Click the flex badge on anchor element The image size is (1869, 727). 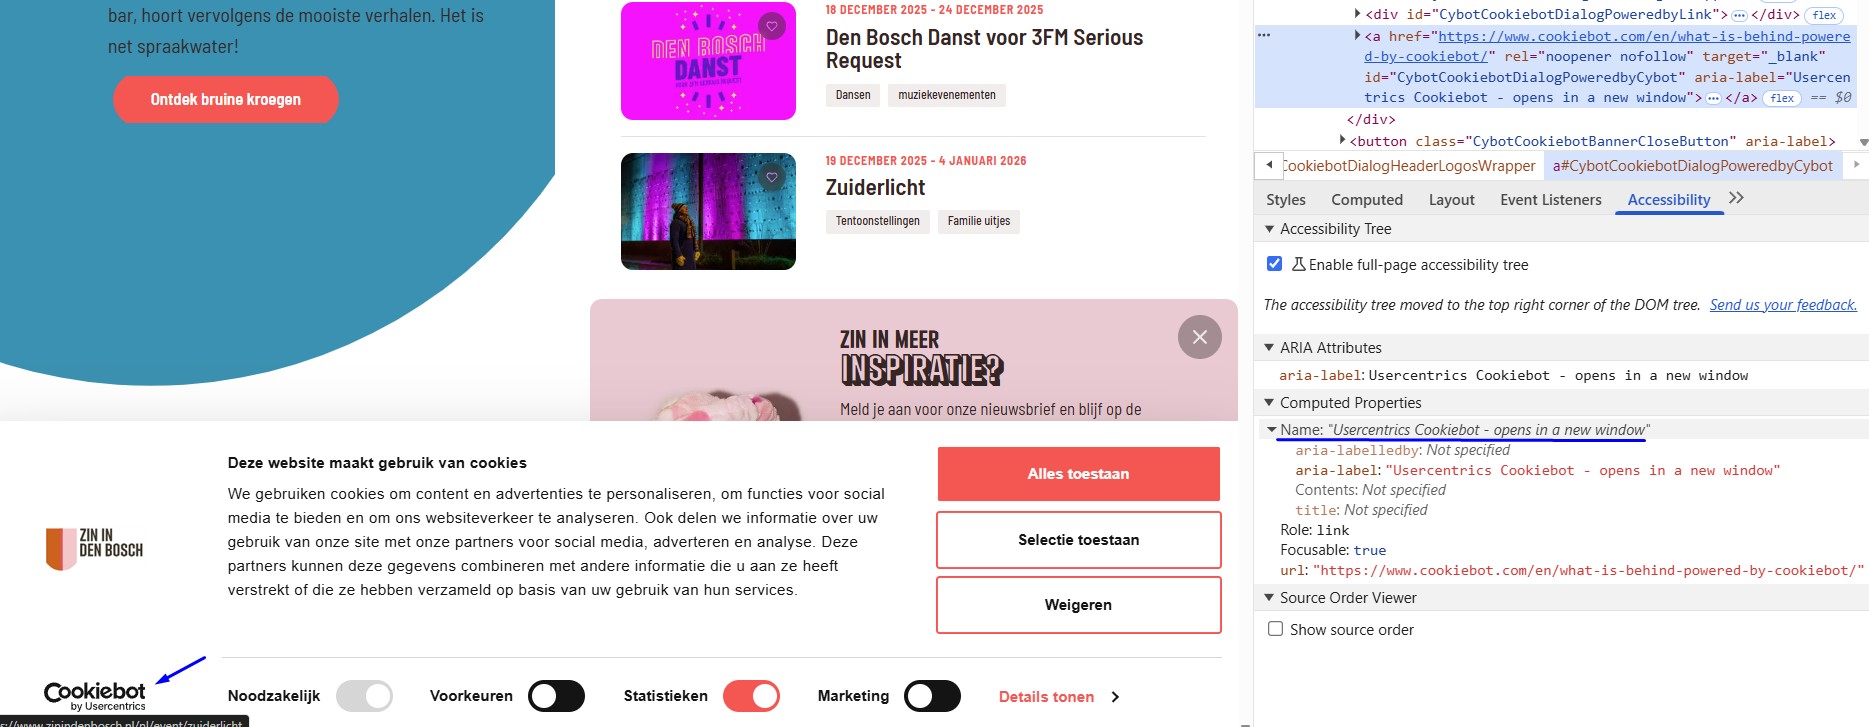click(1782, 98)
